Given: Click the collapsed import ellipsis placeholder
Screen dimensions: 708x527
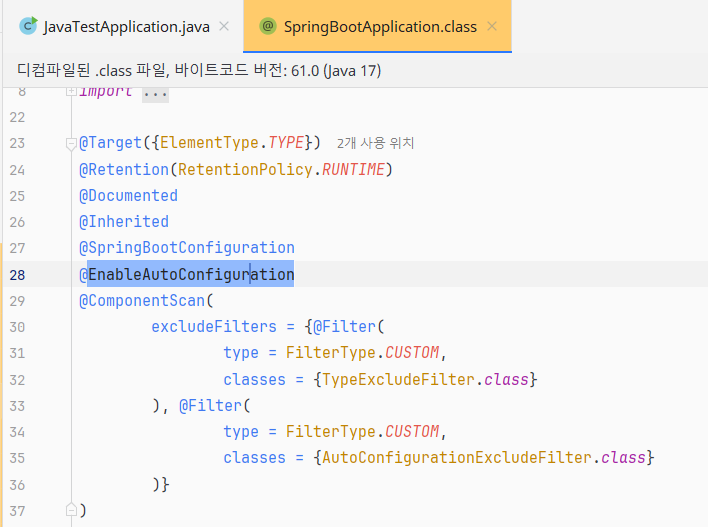Looking at the screenshot, I should [x=155, y=94].
